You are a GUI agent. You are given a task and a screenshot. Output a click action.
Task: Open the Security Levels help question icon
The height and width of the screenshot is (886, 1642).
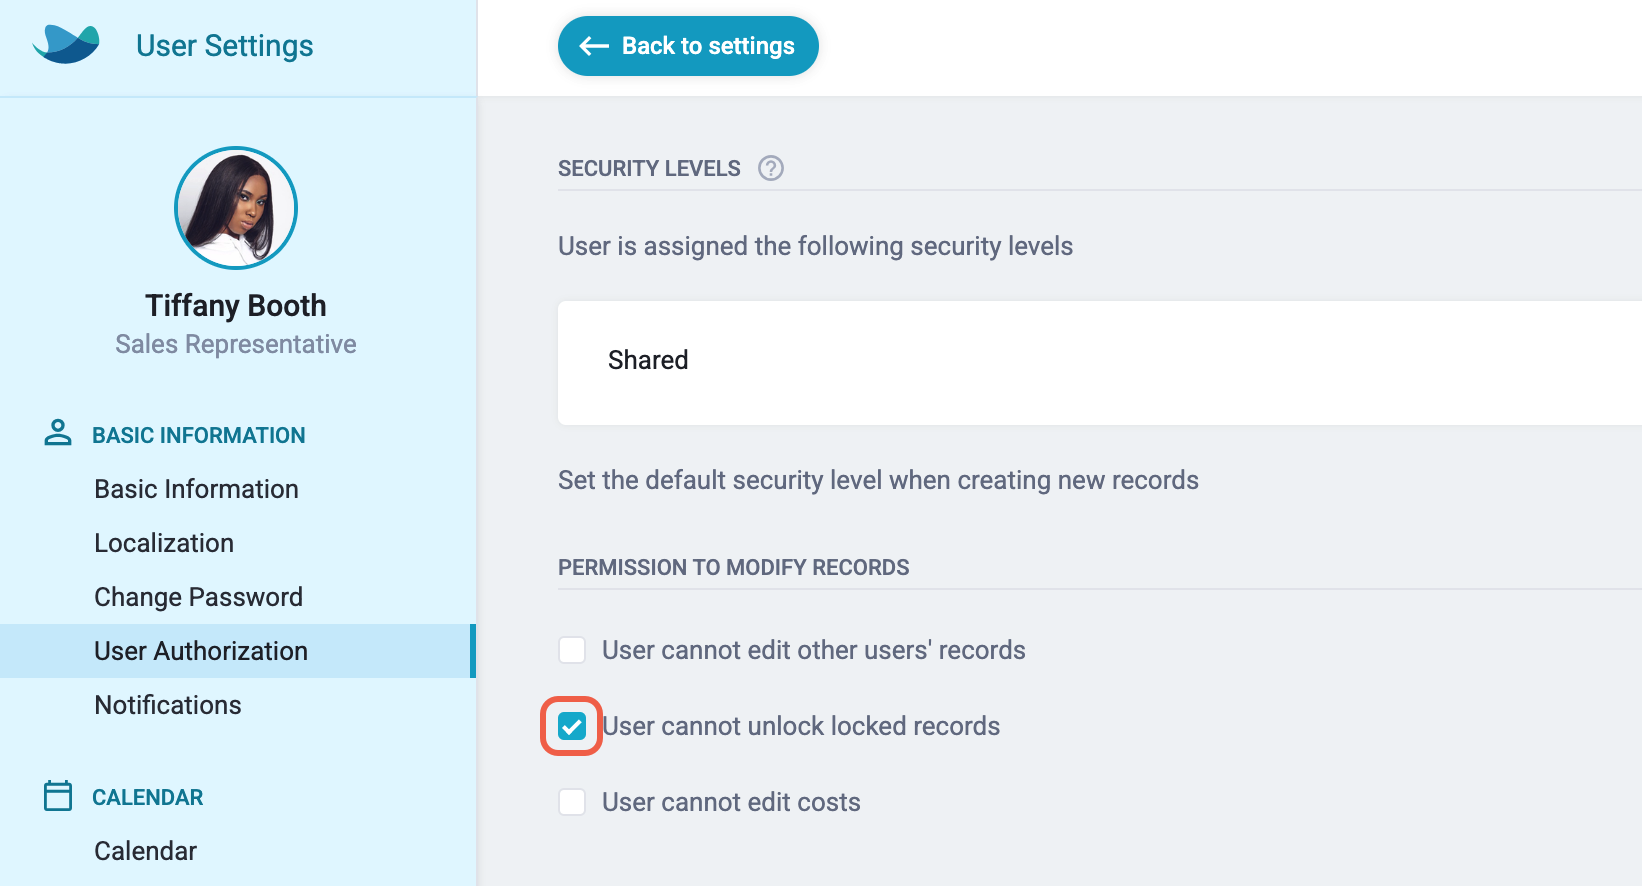click(771, 168)
